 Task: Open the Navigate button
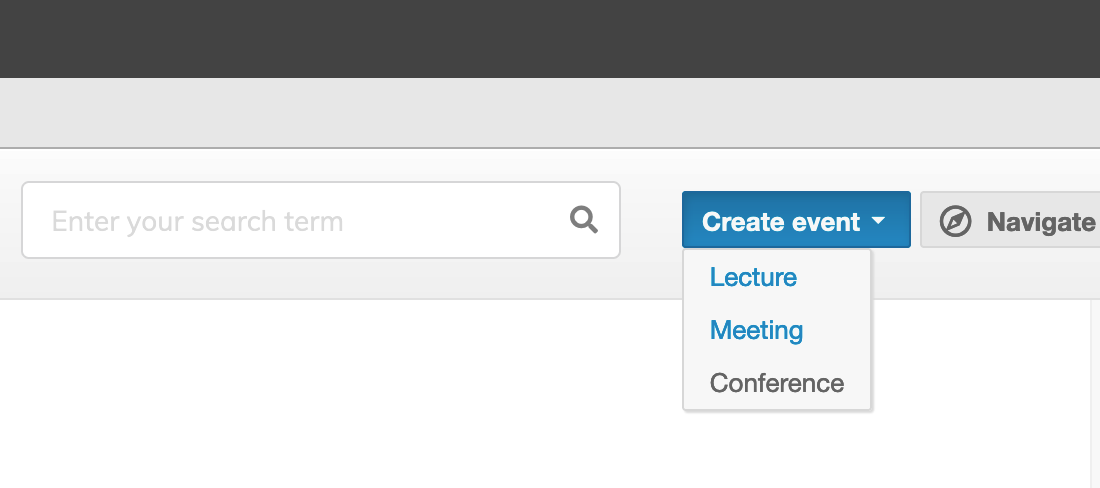pyautogui.click(x=1010, y=219)
